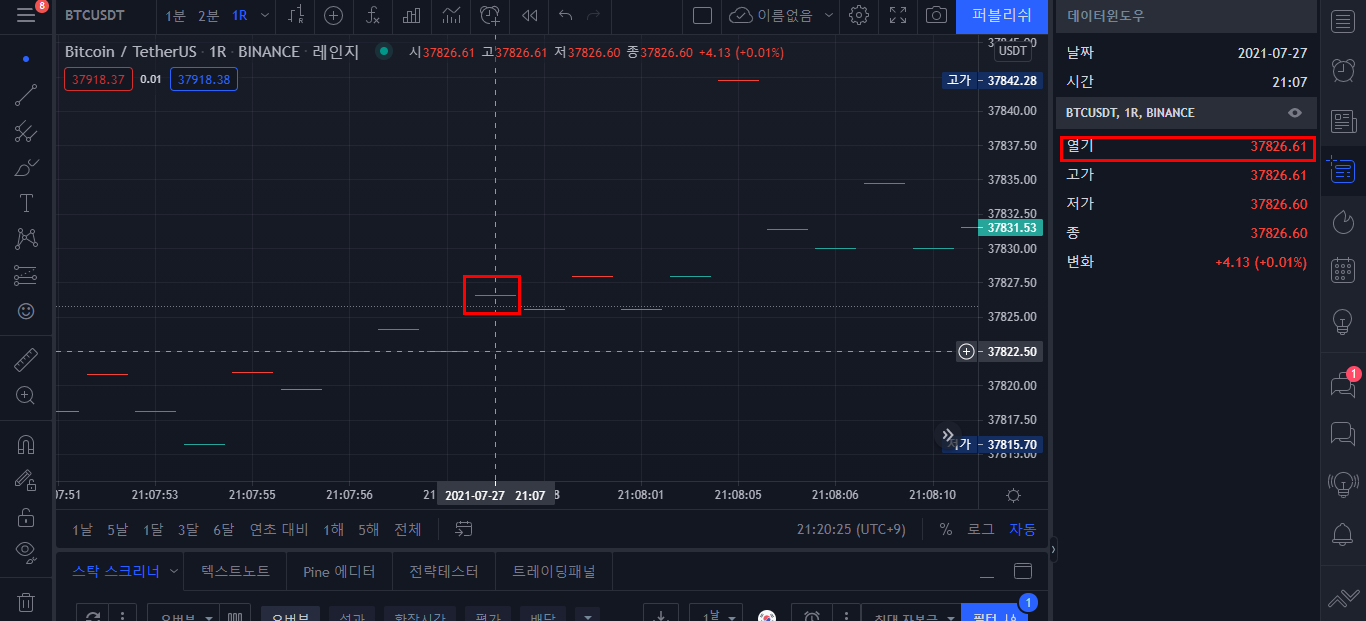Select the 2분 timeframe
This screenshot has width=1366, height=621.
pyautogui.click(x=208, y=15)
